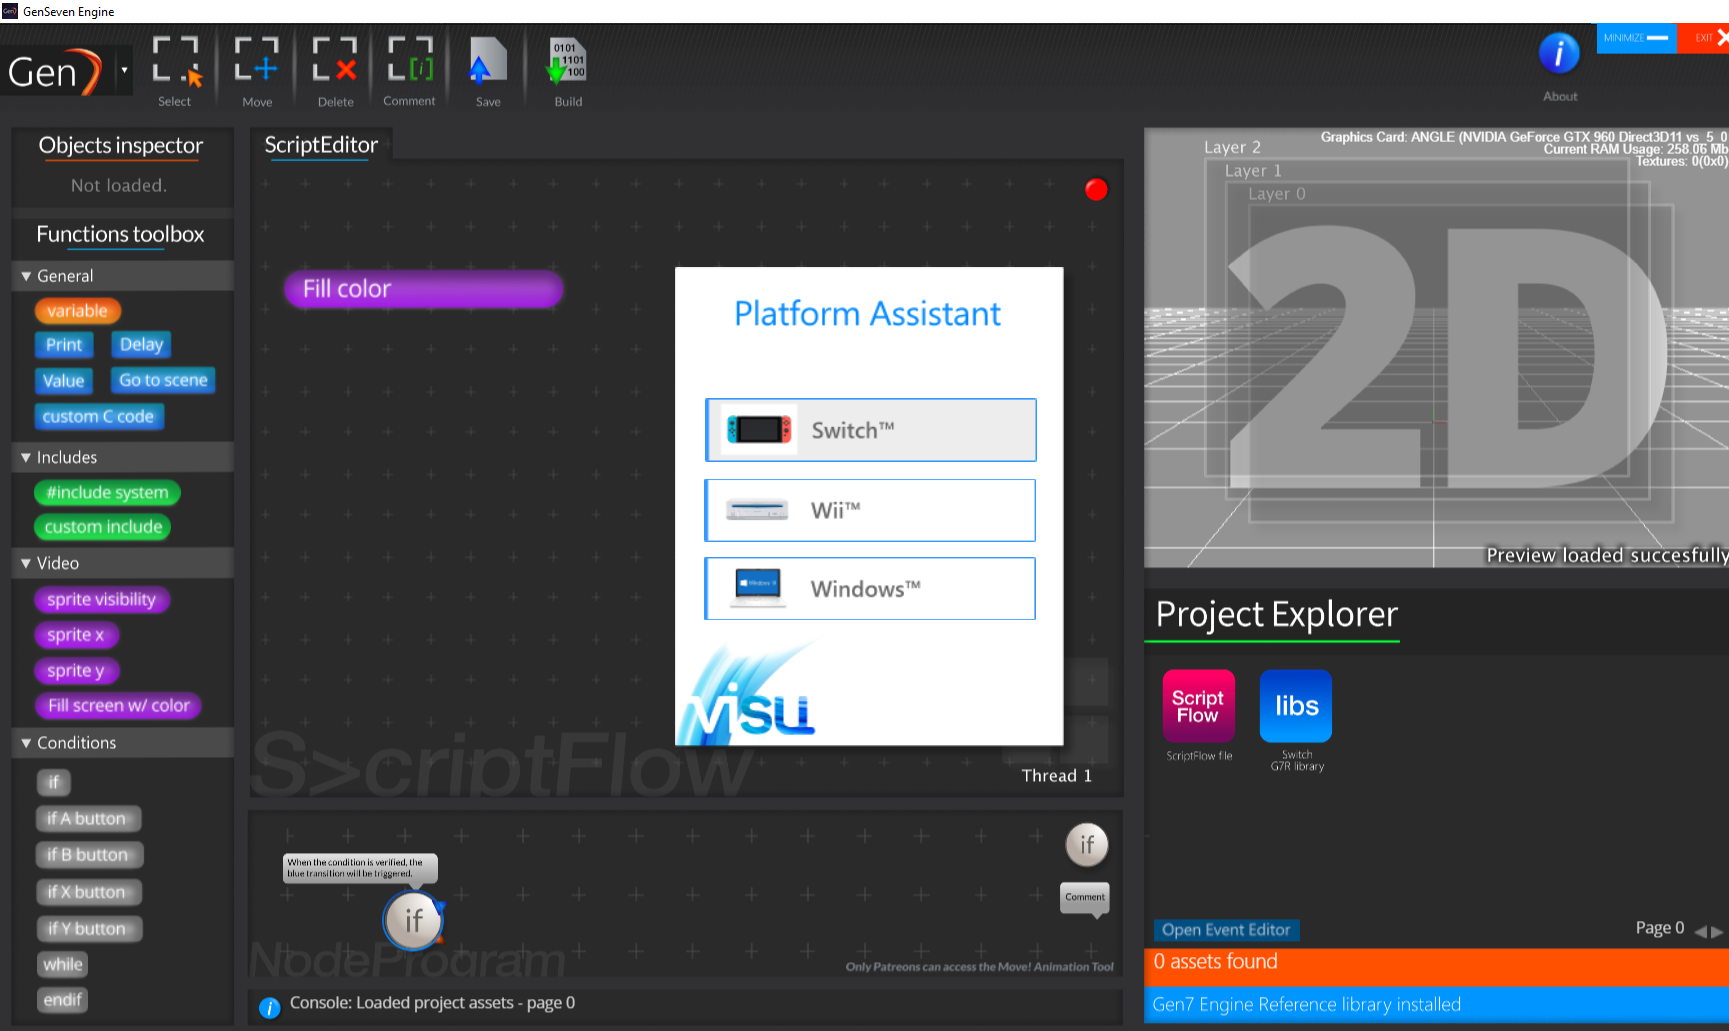Open the Gen logo menu arrow
1729x1031 pixels.
[x=124, y=71]
